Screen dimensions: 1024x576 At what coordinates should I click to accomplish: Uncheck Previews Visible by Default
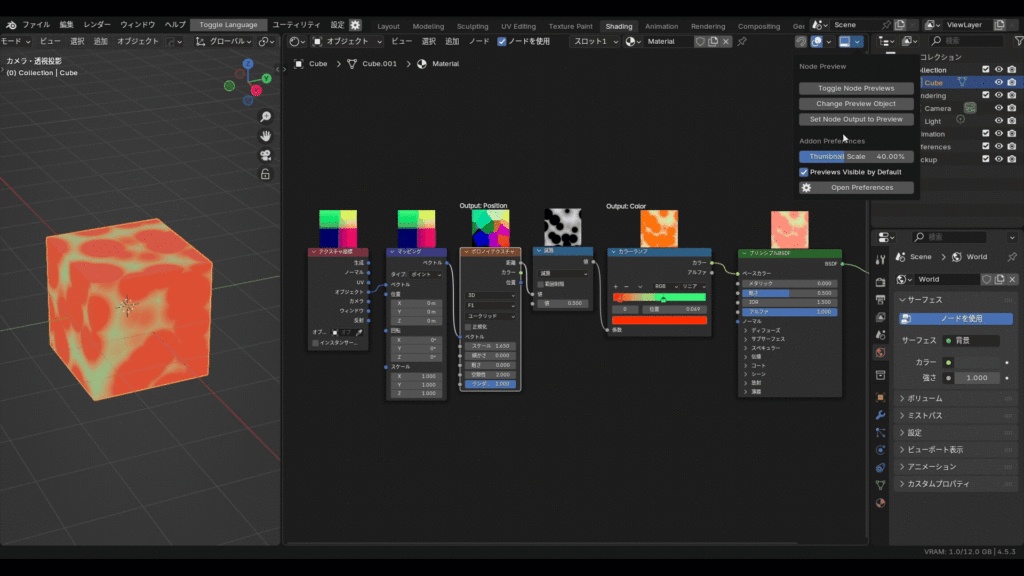click(804, 172)
